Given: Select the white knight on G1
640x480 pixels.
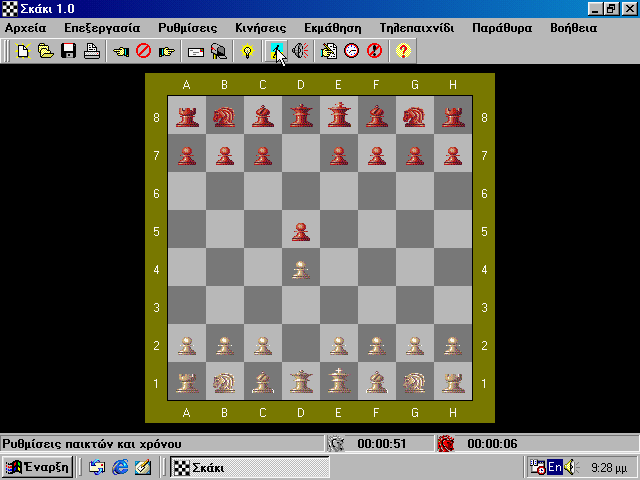Looking at the screenshot, I should pos(415,383).
